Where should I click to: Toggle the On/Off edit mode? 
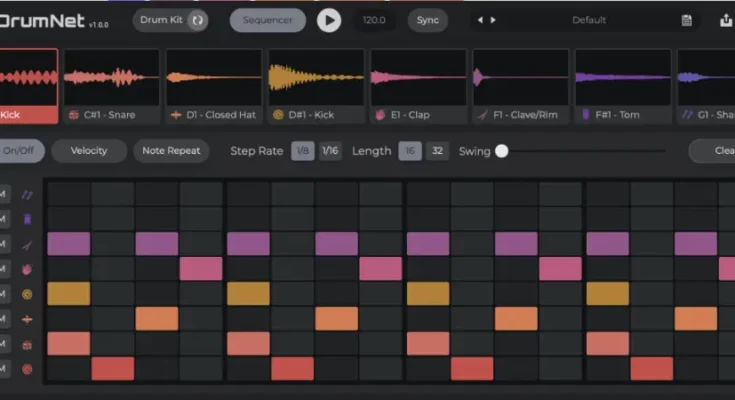tap(20, 151)
